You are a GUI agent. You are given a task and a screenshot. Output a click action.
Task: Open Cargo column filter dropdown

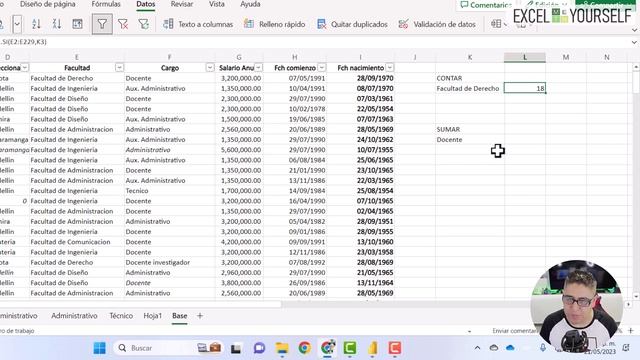210,67
